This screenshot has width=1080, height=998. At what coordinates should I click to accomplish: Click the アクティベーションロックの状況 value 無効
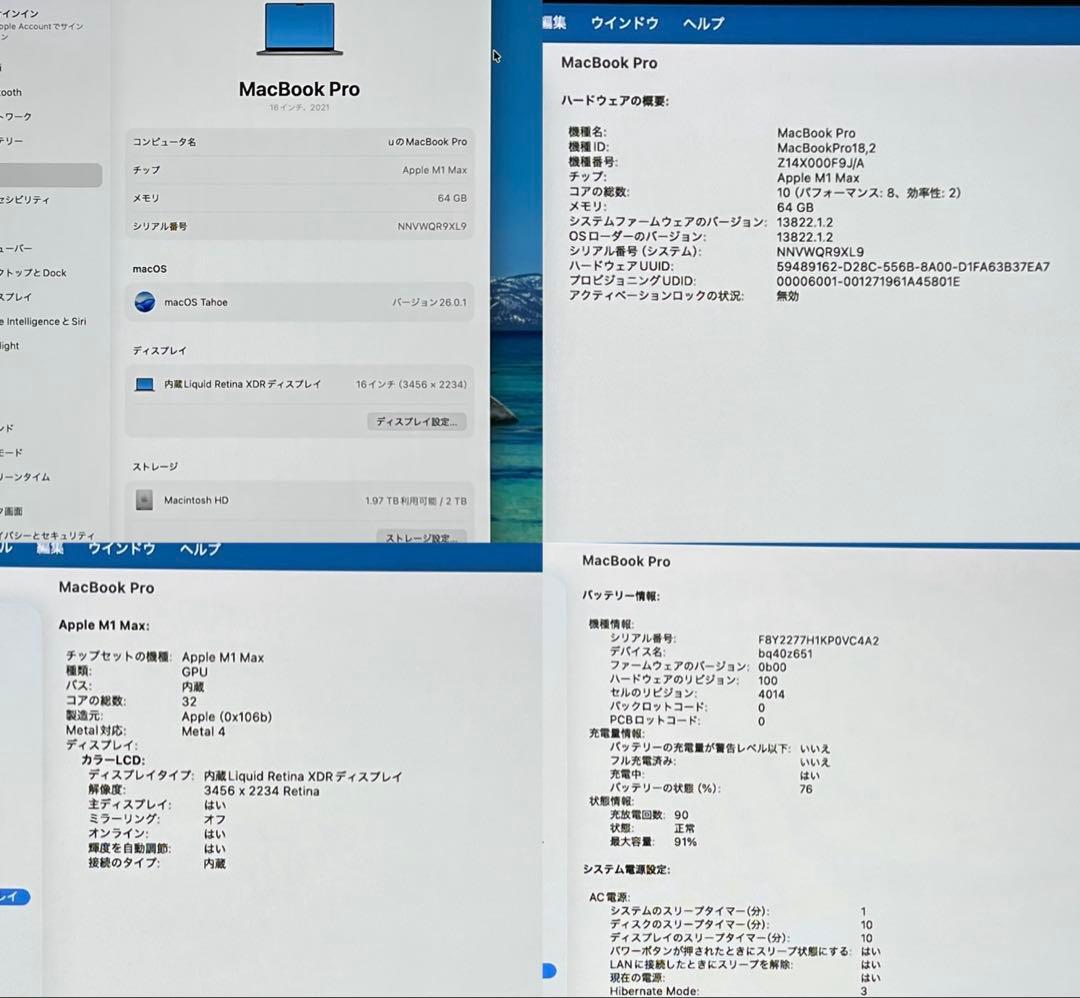click(x=787, y=296)
